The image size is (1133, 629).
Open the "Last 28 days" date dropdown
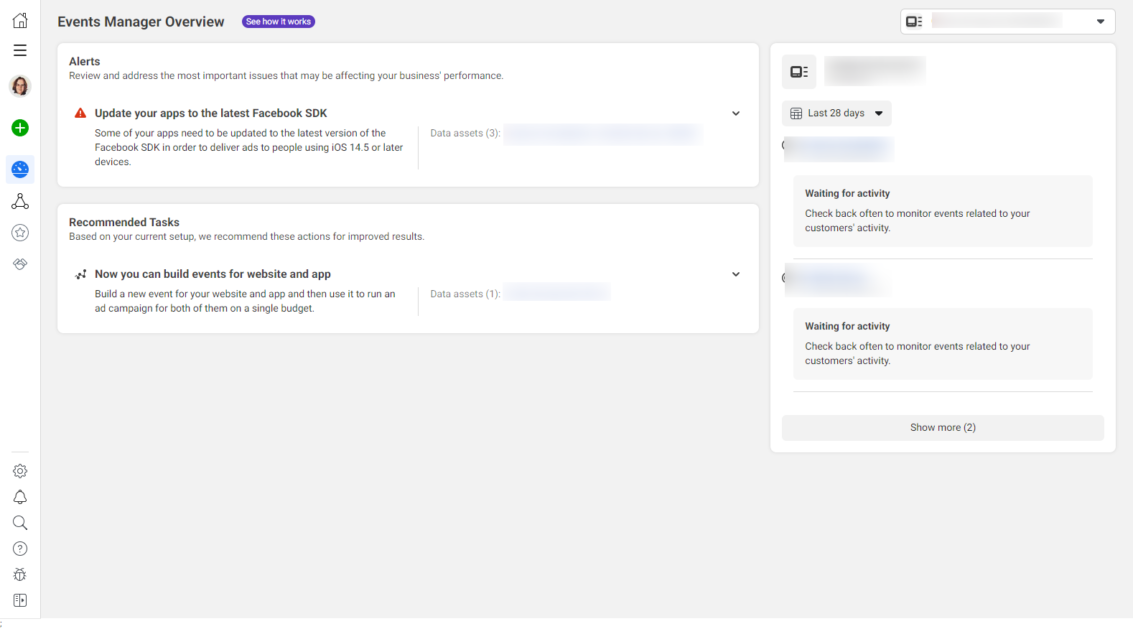[x=837, y=114]
